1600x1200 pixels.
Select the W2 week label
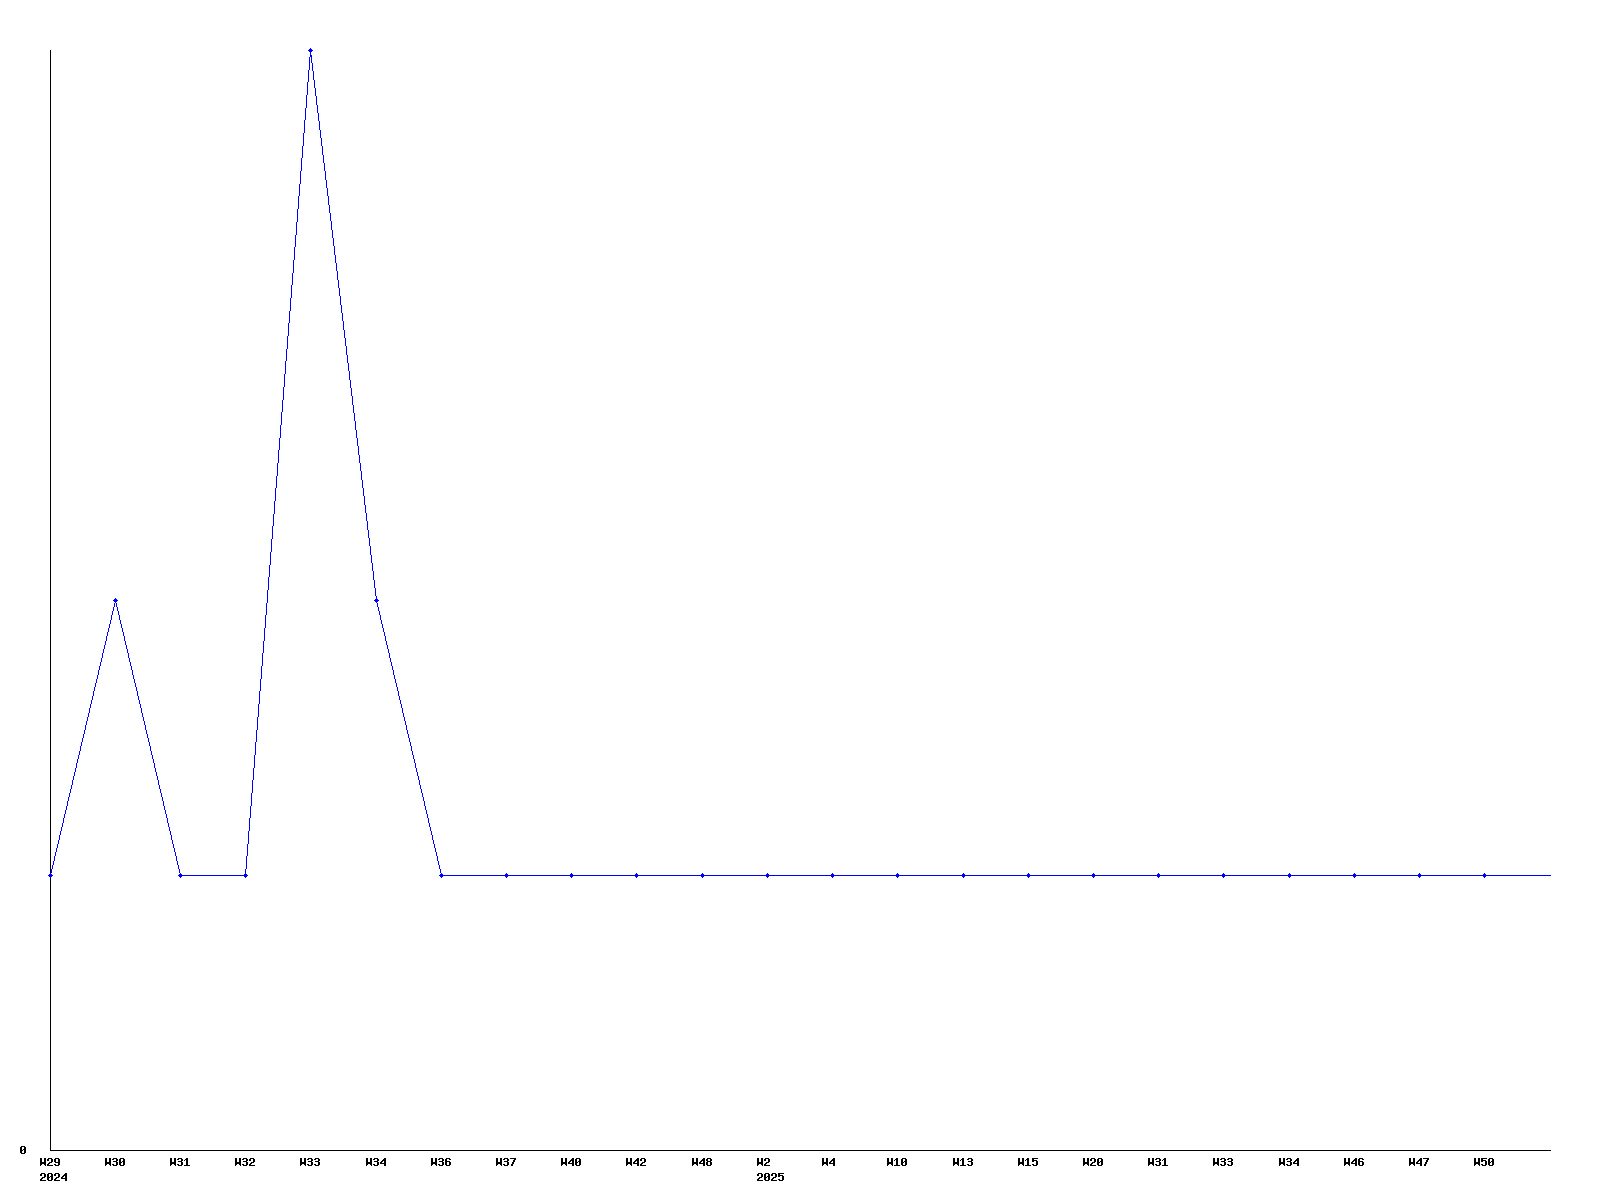[764, 1162]
